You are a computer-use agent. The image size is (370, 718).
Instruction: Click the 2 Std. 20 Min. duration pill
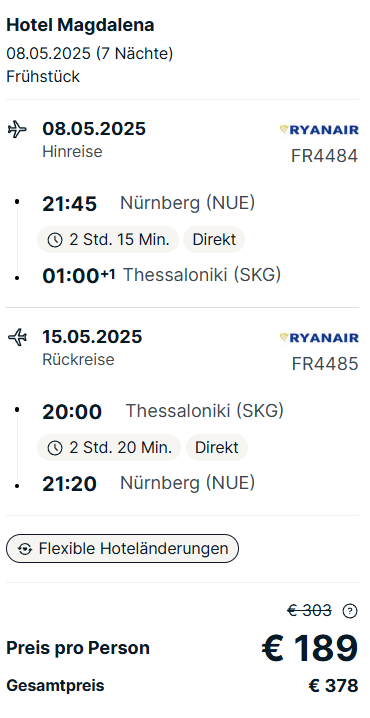[109, 447]
